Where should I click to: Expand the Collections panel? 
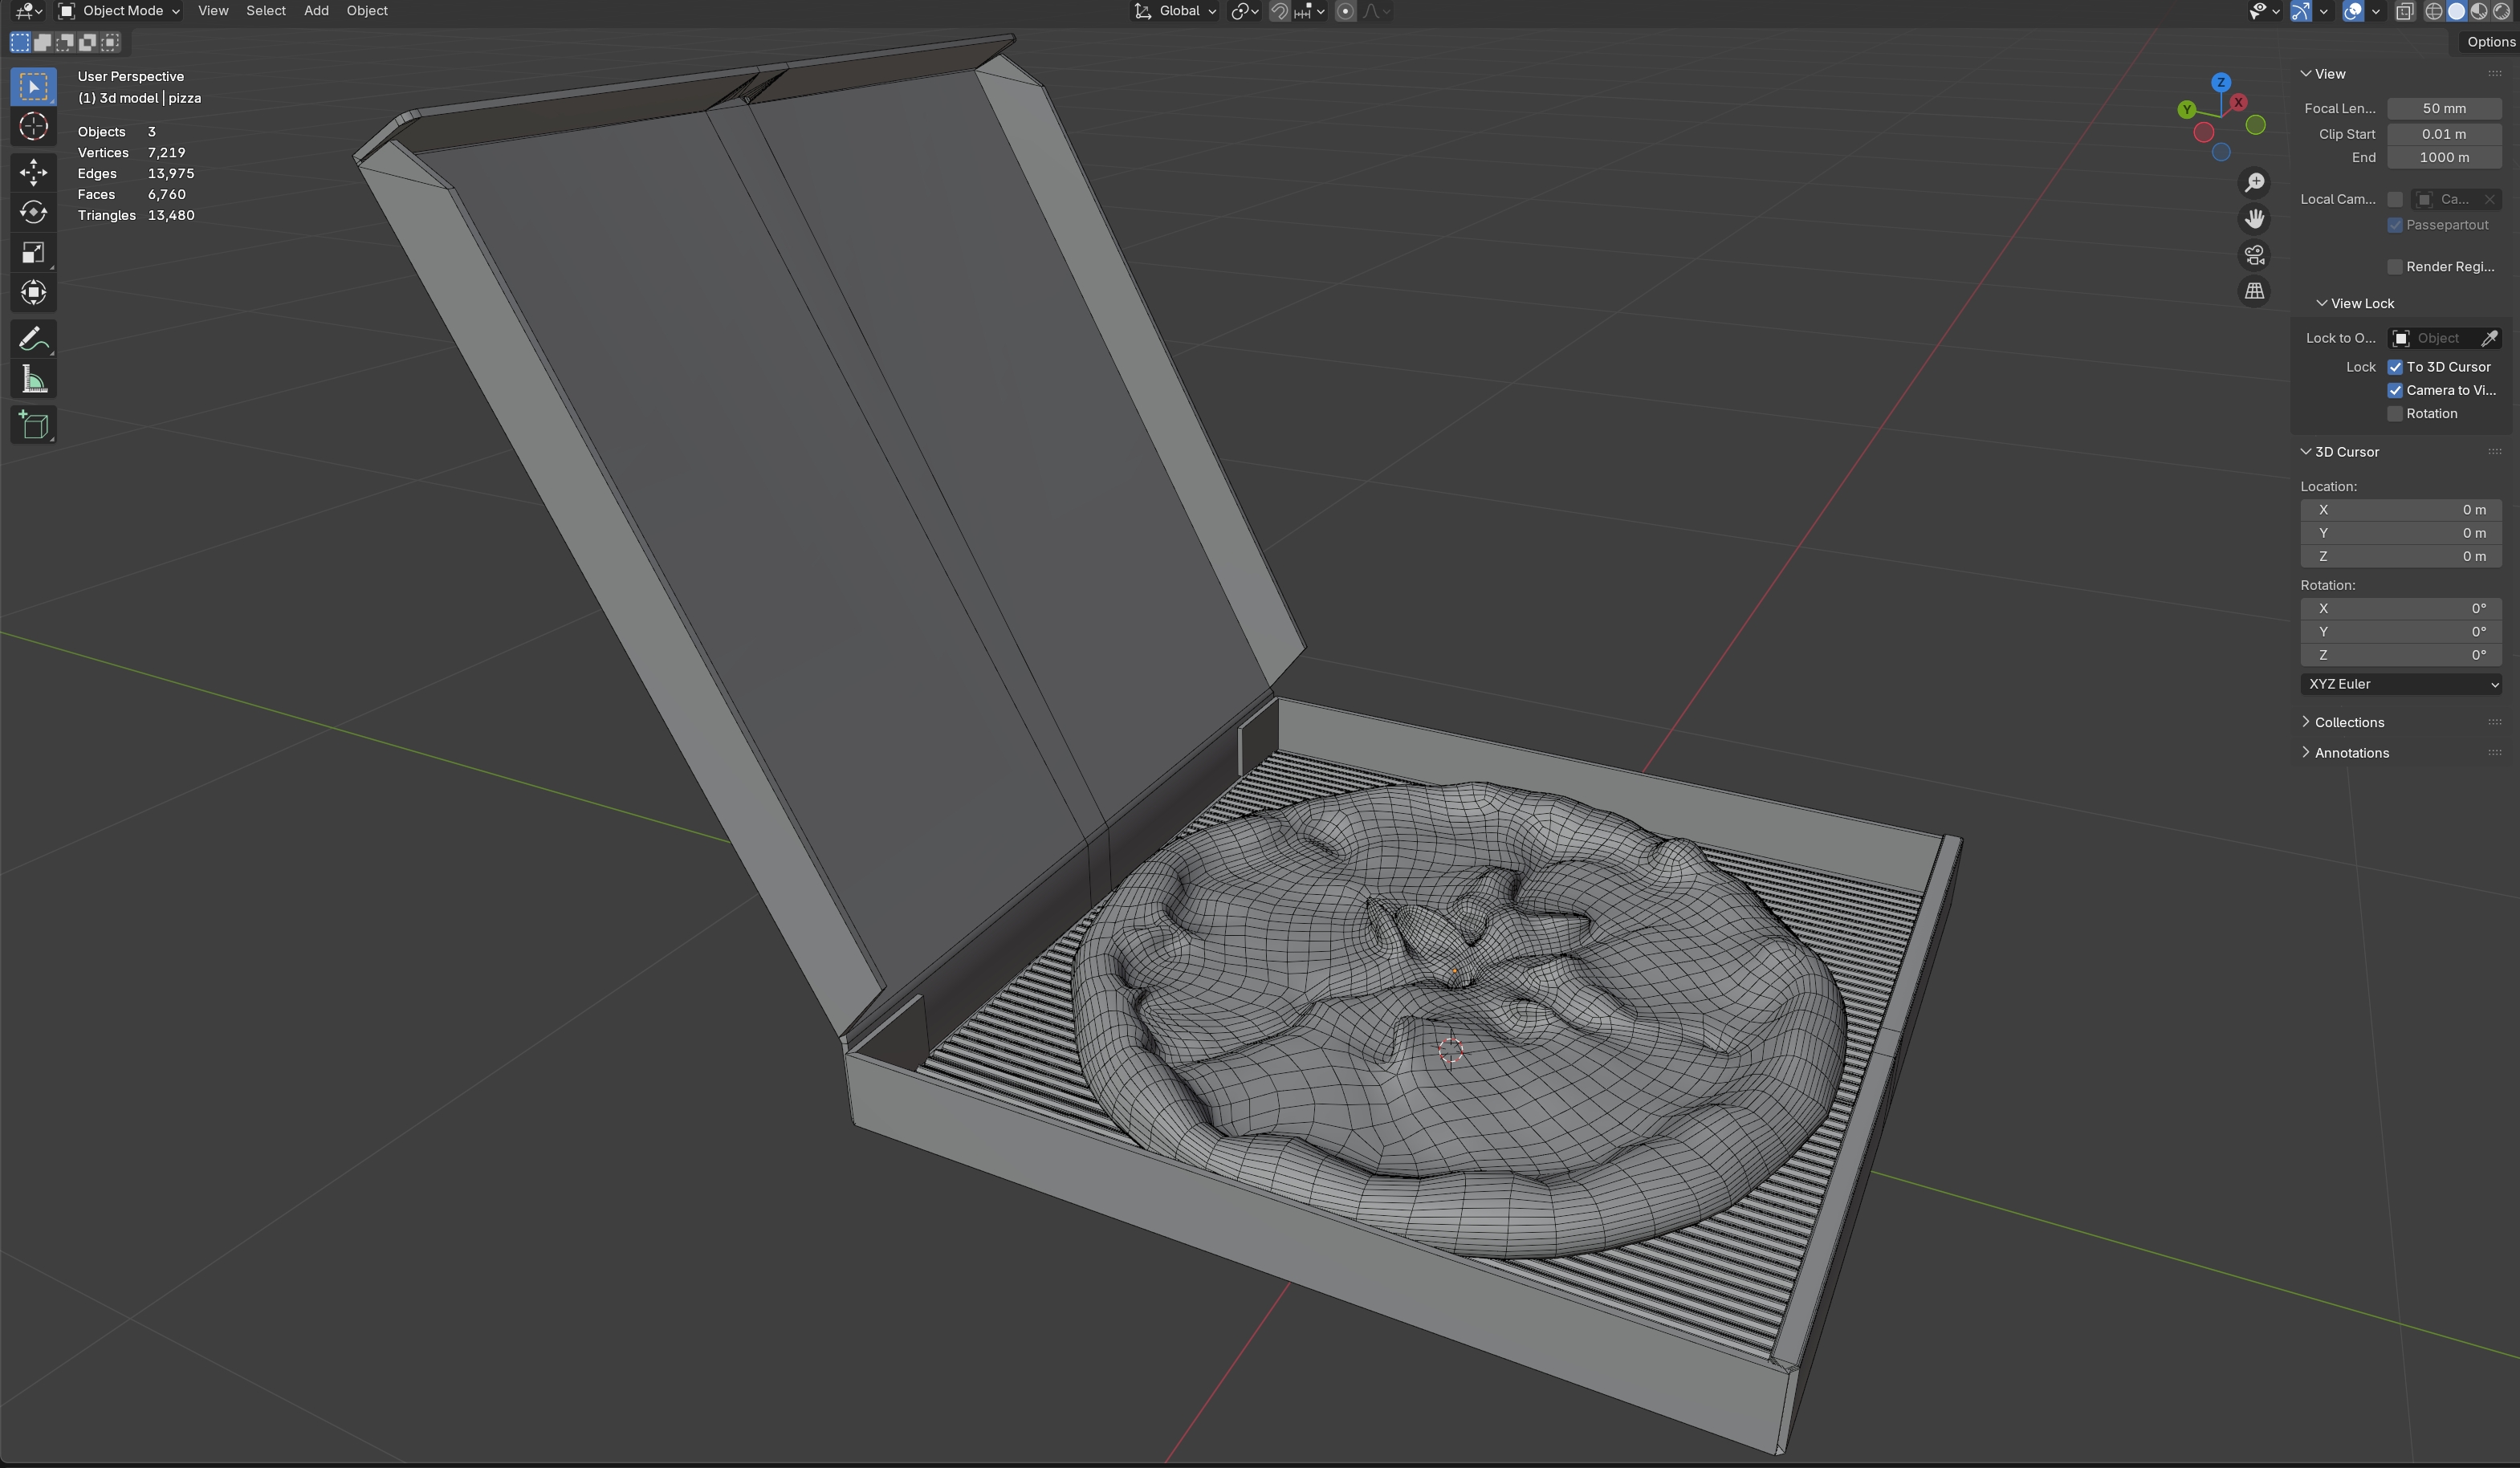tap(2348, 722)
